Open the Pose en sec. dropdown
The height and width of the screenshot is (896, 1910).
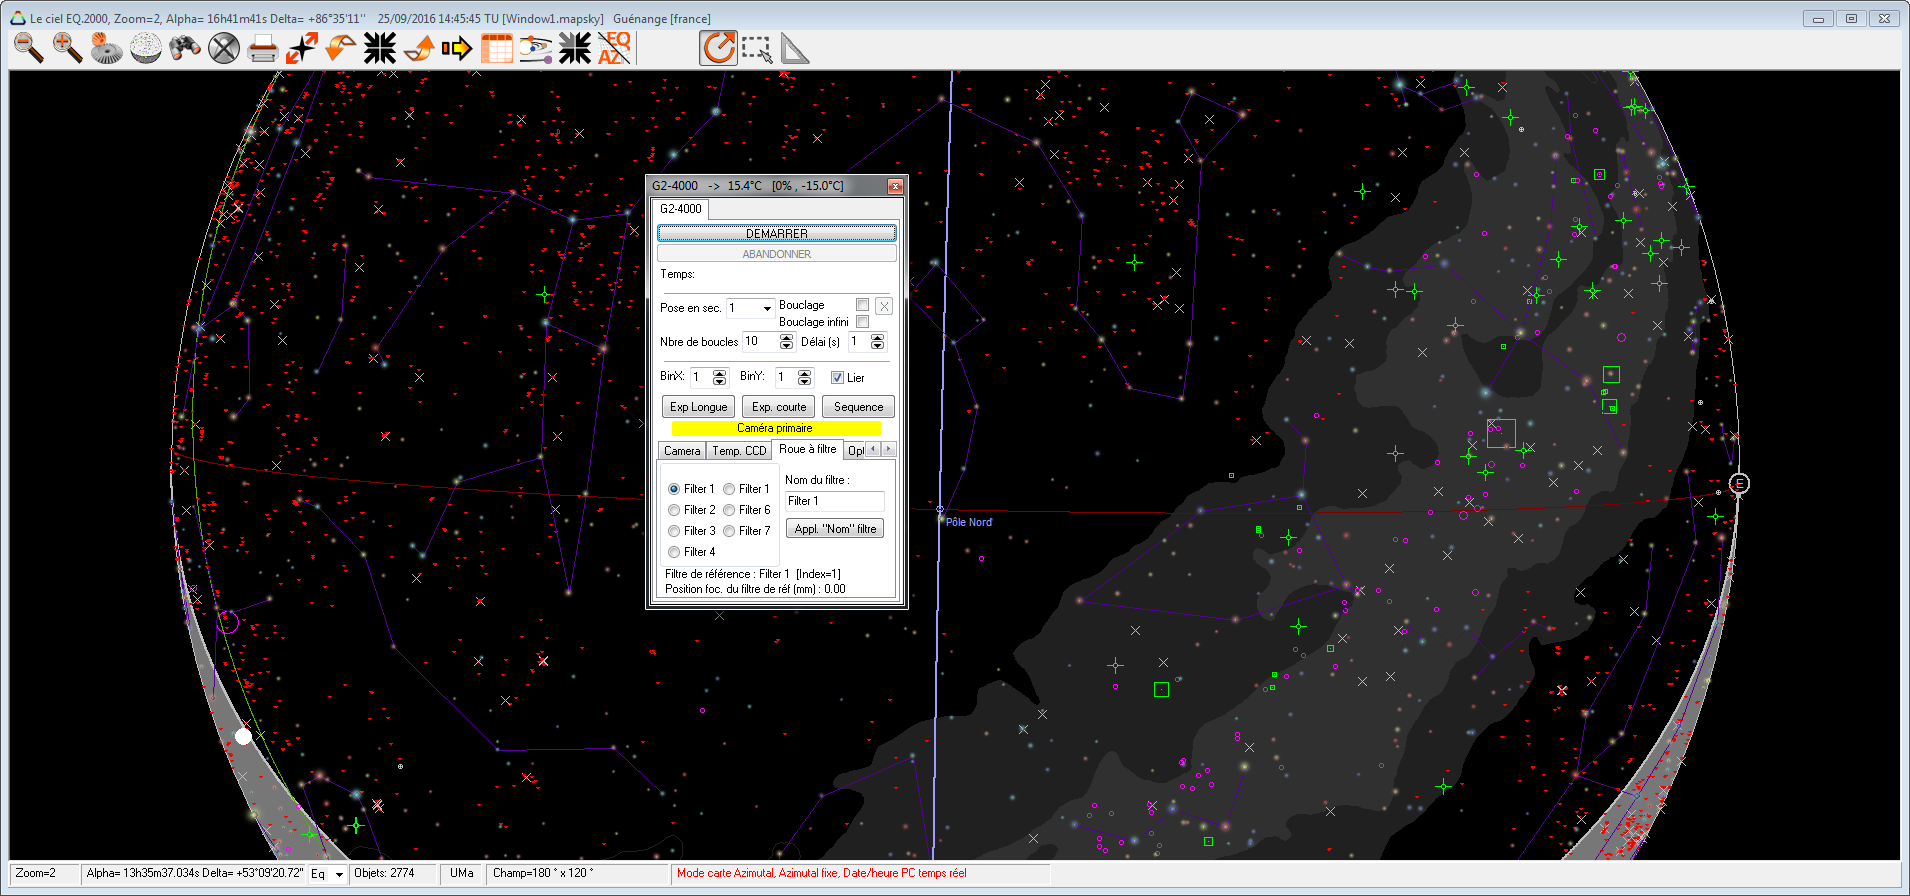[767, 308]
